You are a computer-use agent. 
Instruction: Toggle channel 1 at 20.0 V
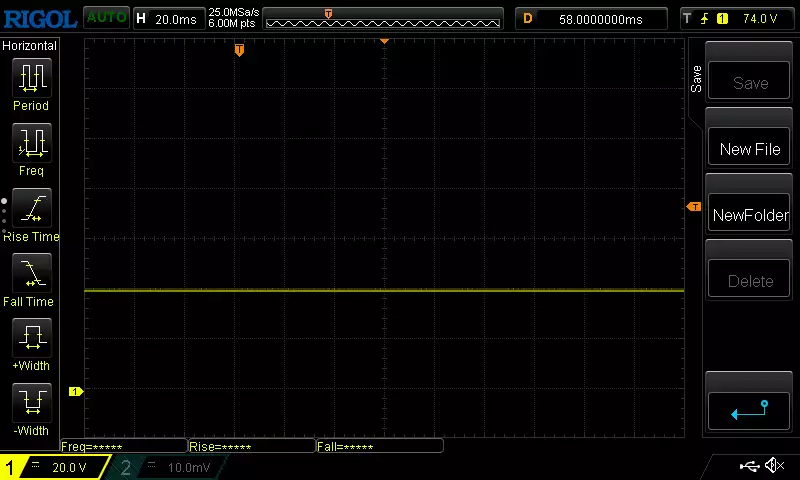pyautogui.click(x=54, y=467)
